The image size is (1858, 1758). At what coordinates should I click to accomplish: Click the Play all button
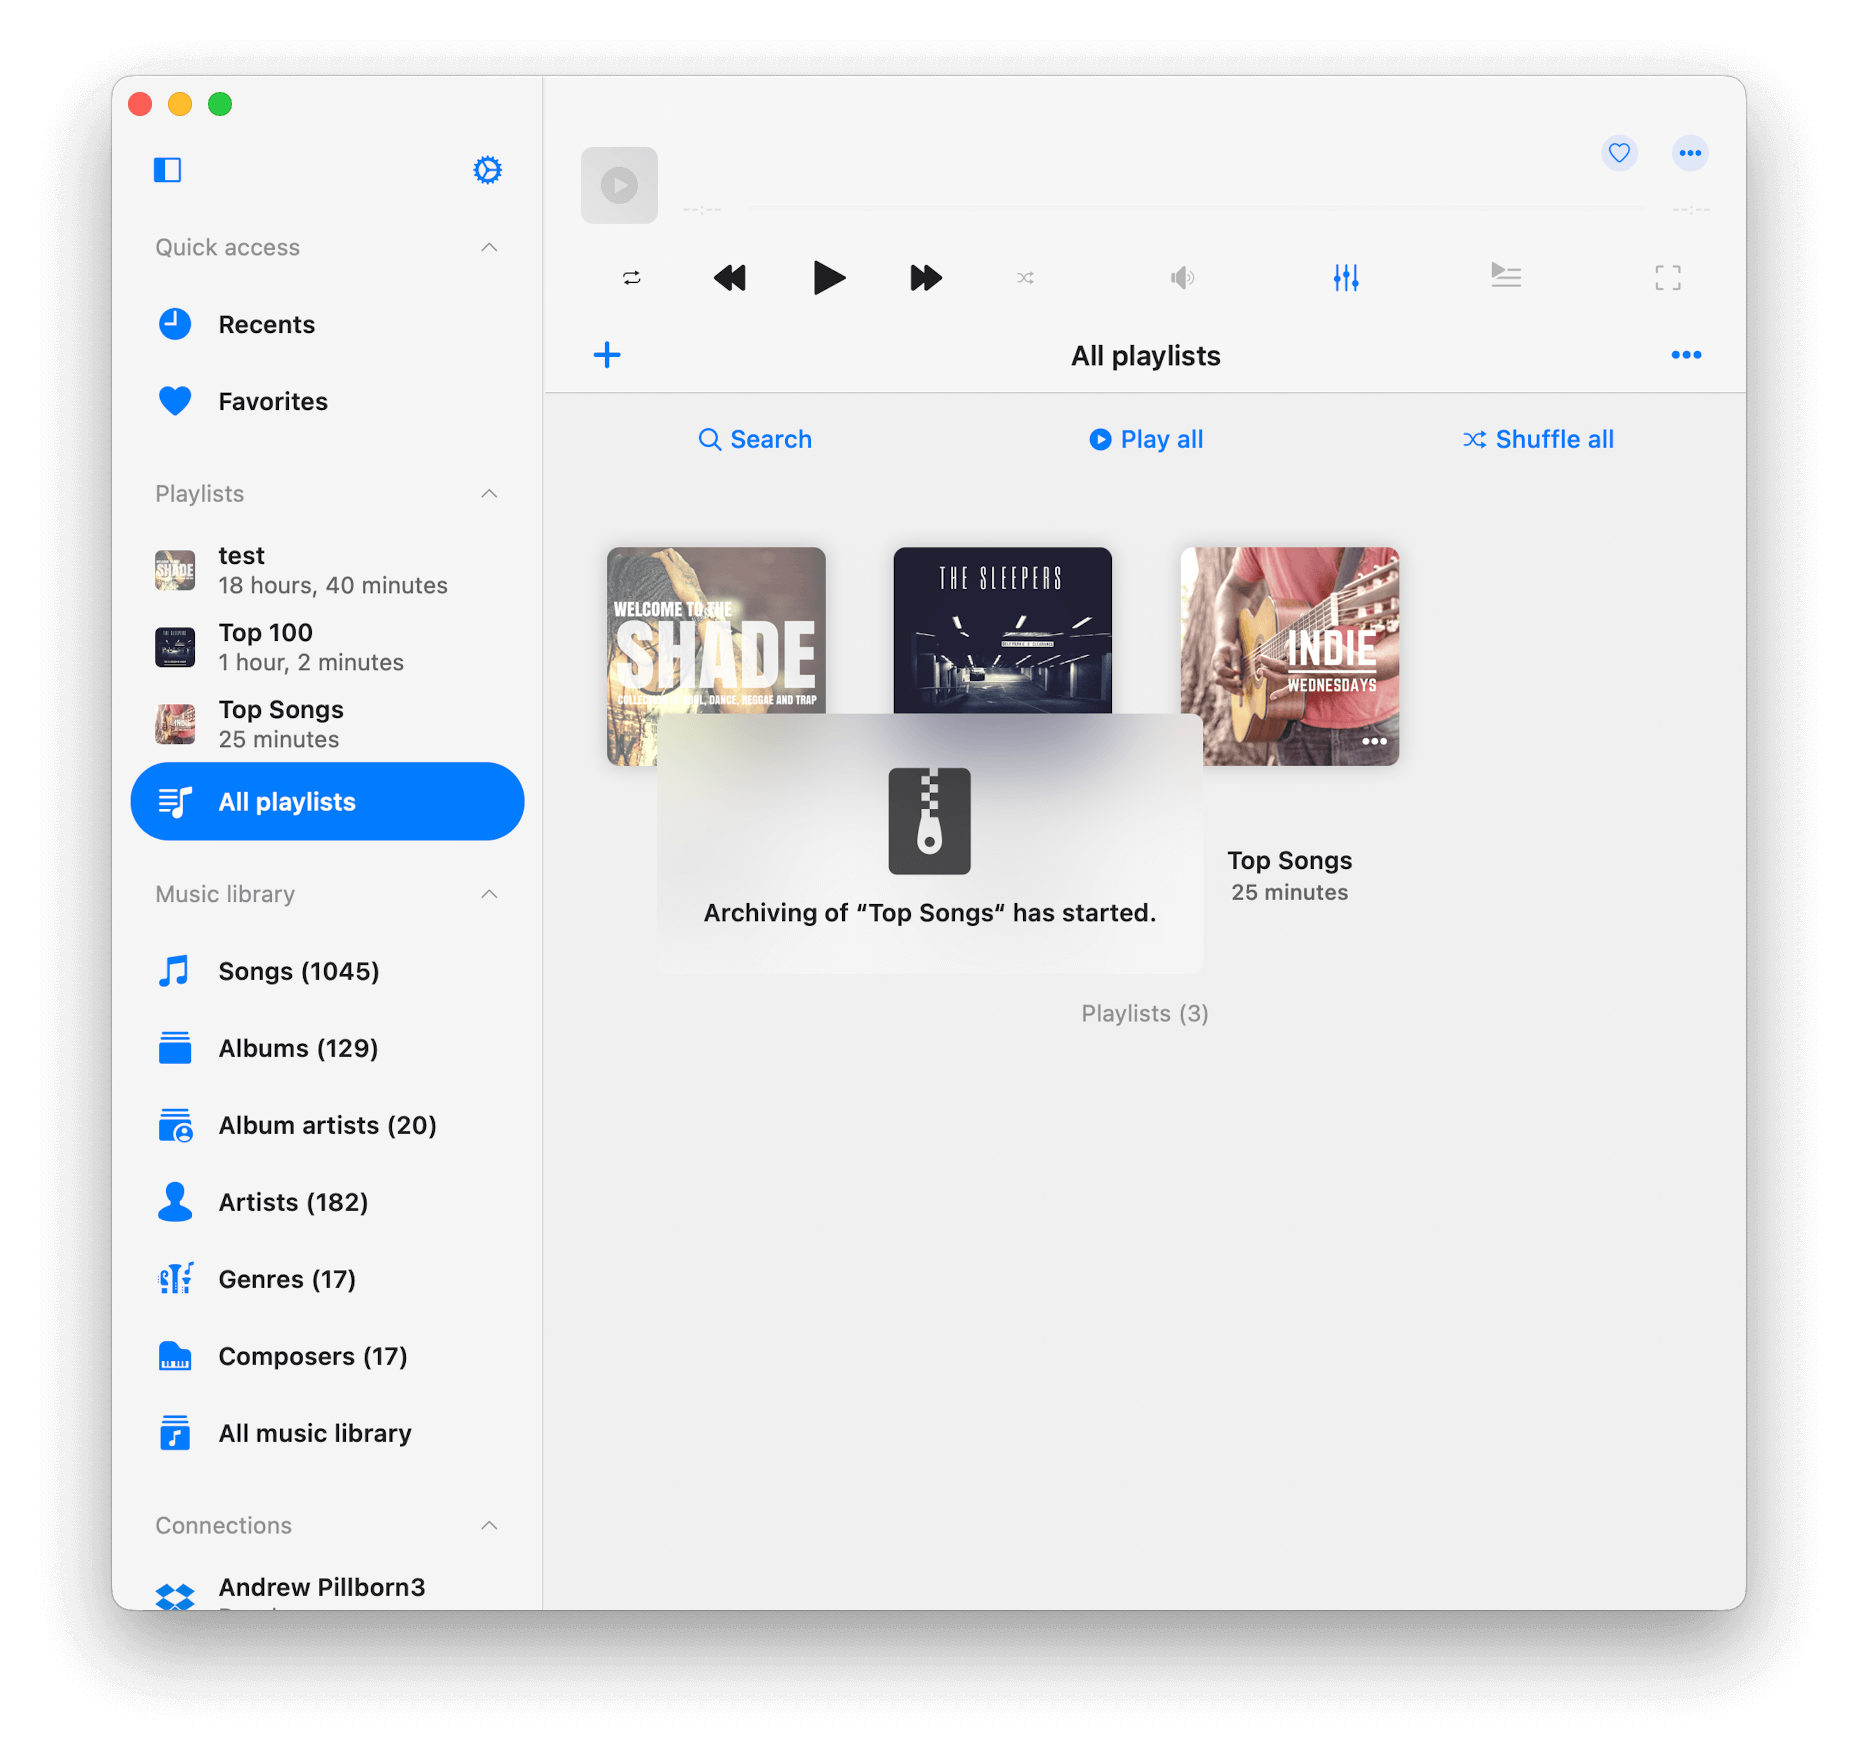click(x=1146, y=439)
